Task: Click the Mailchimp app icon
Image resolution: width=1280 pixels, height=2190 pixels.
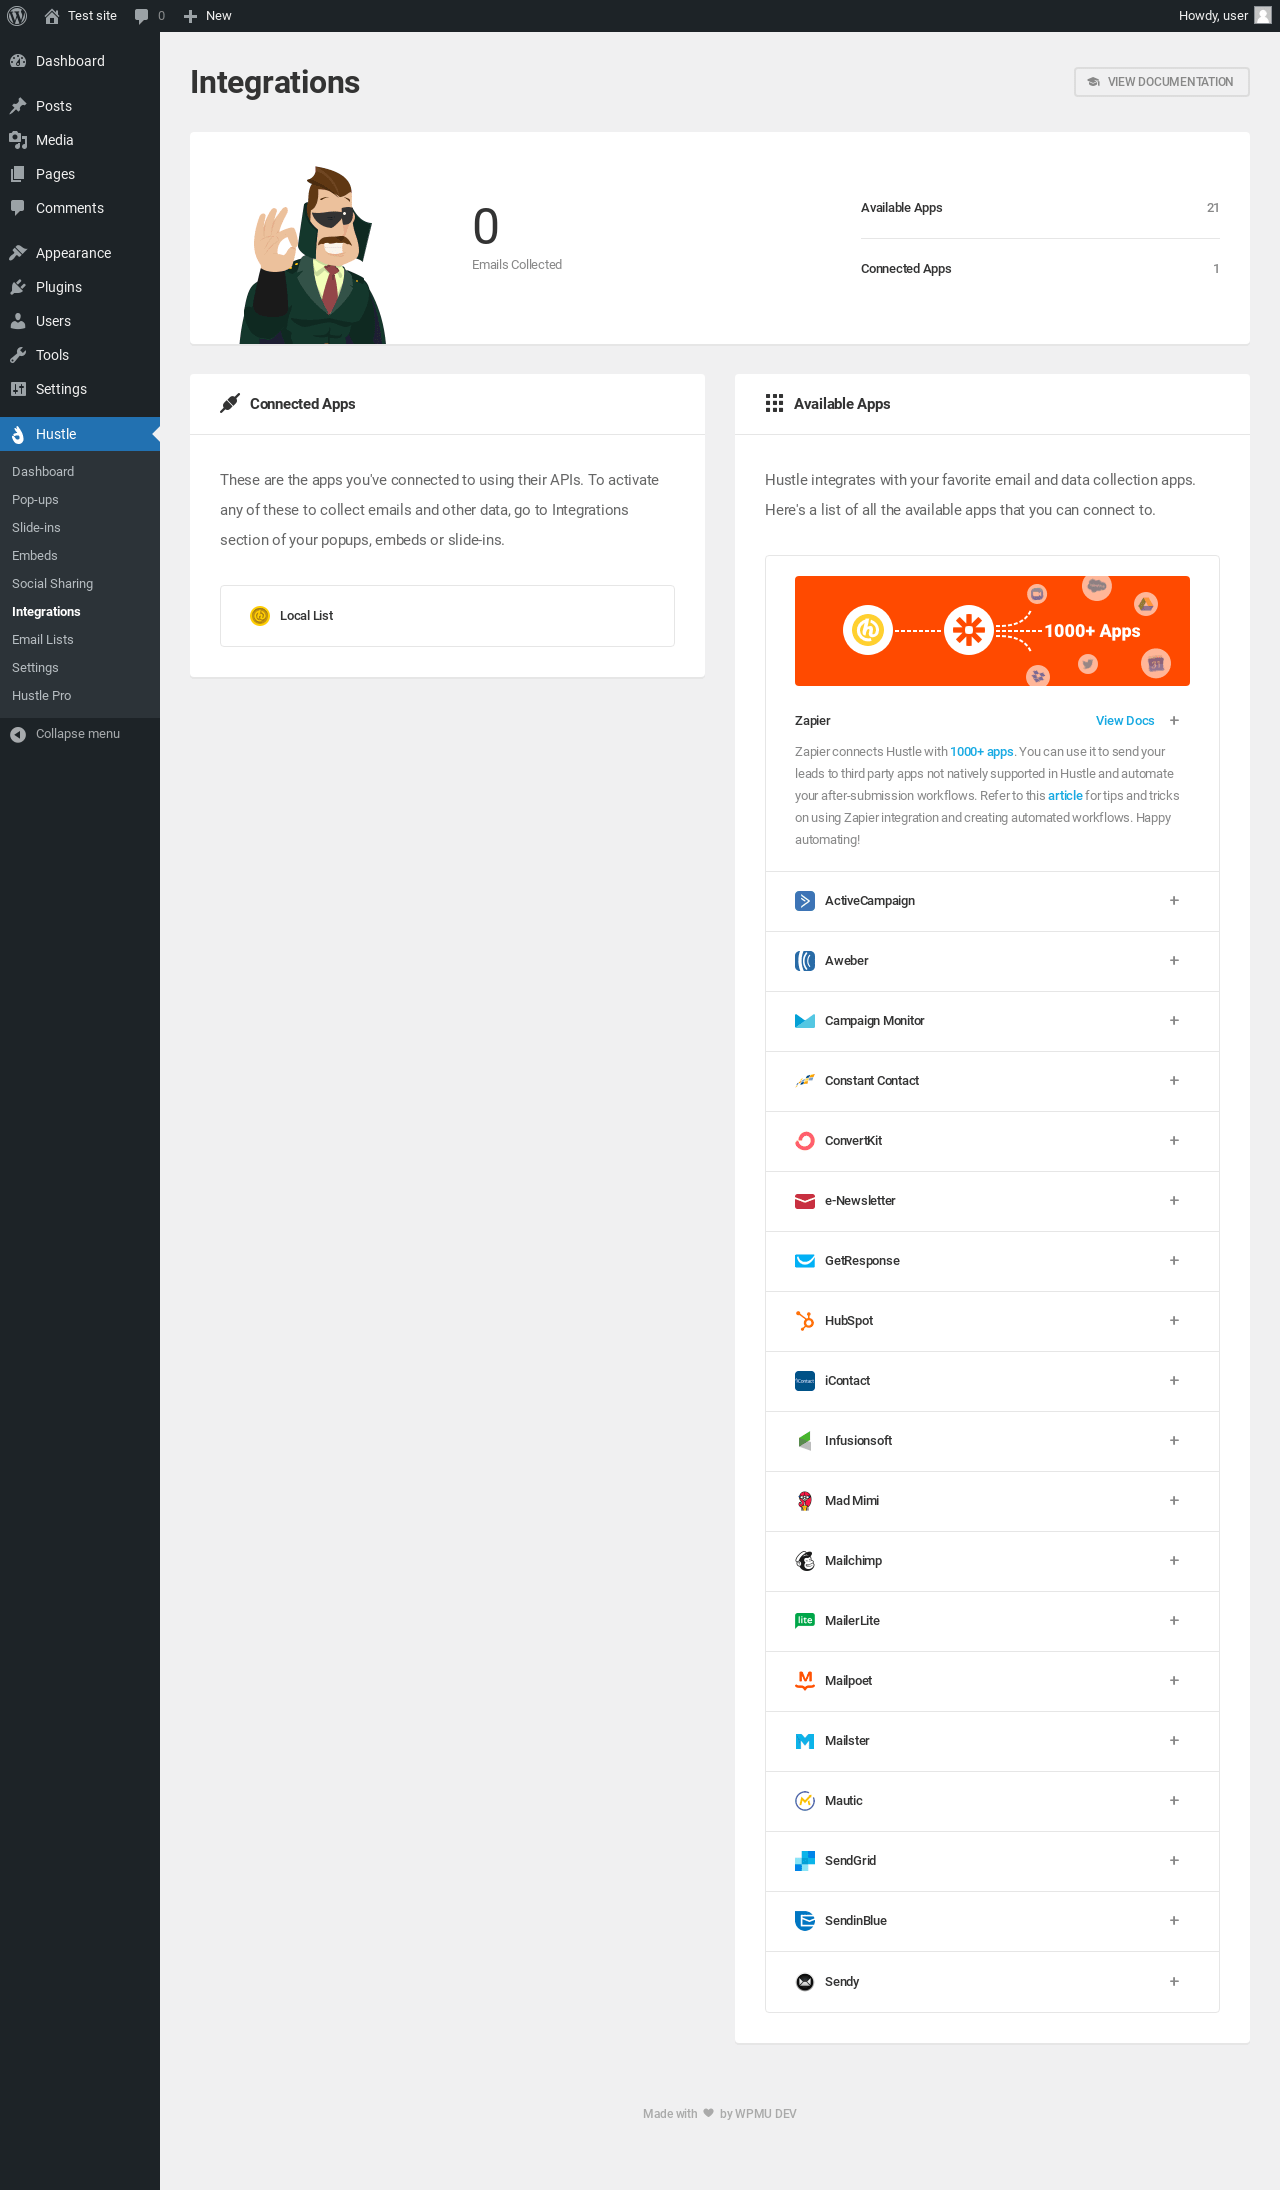Action: coord(805,1561)
